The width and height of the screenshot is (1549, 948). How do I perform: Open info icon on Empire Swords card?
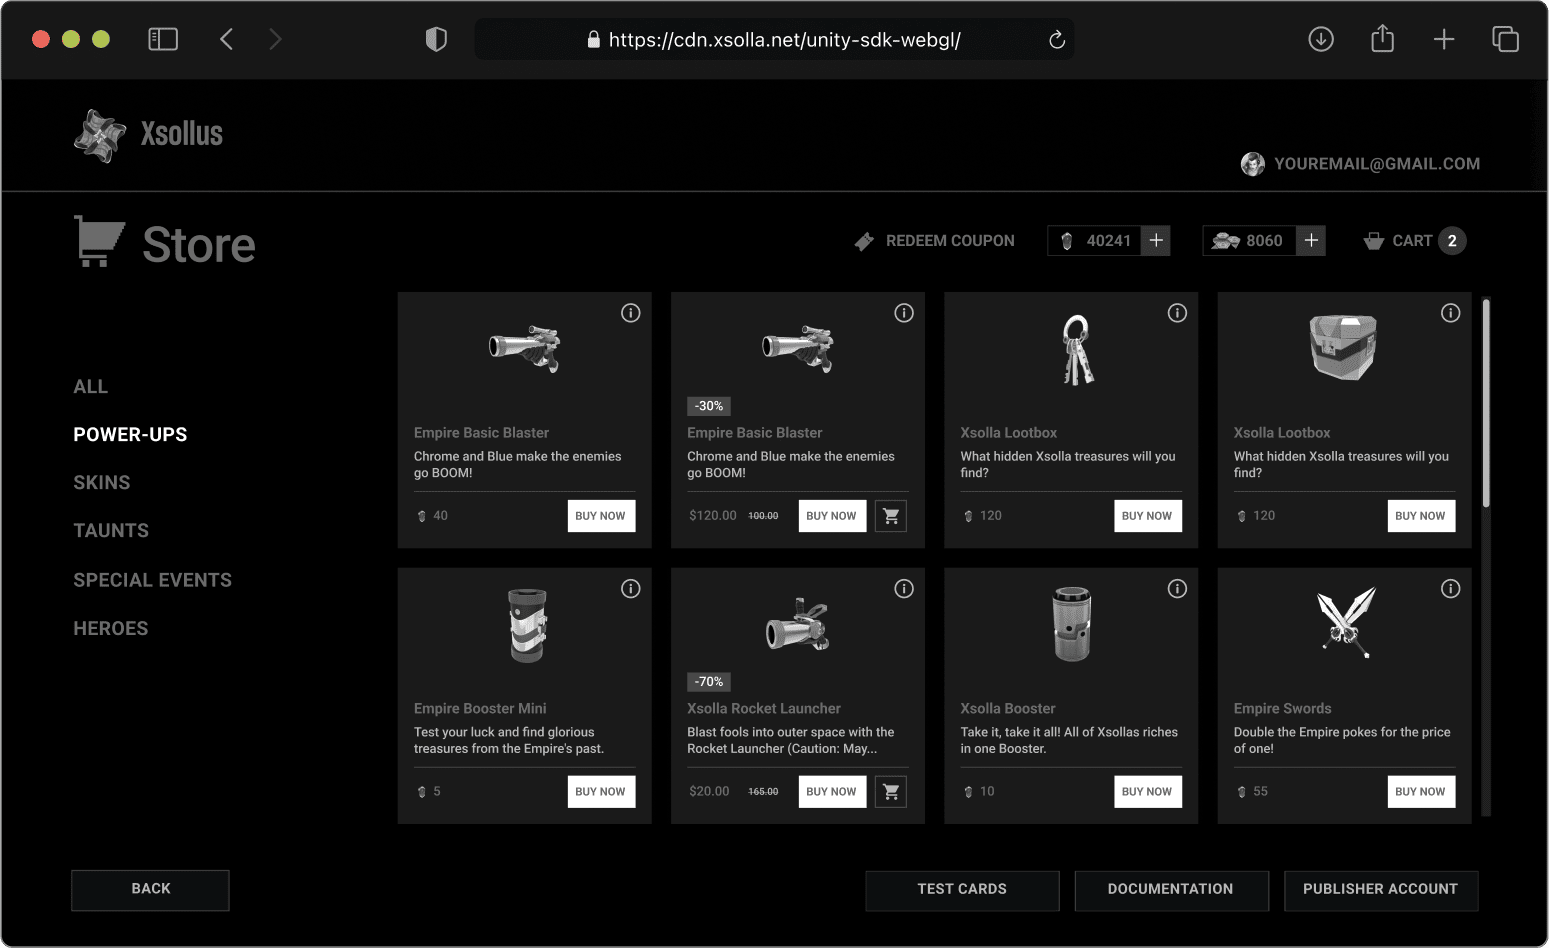coord(1450,589)
